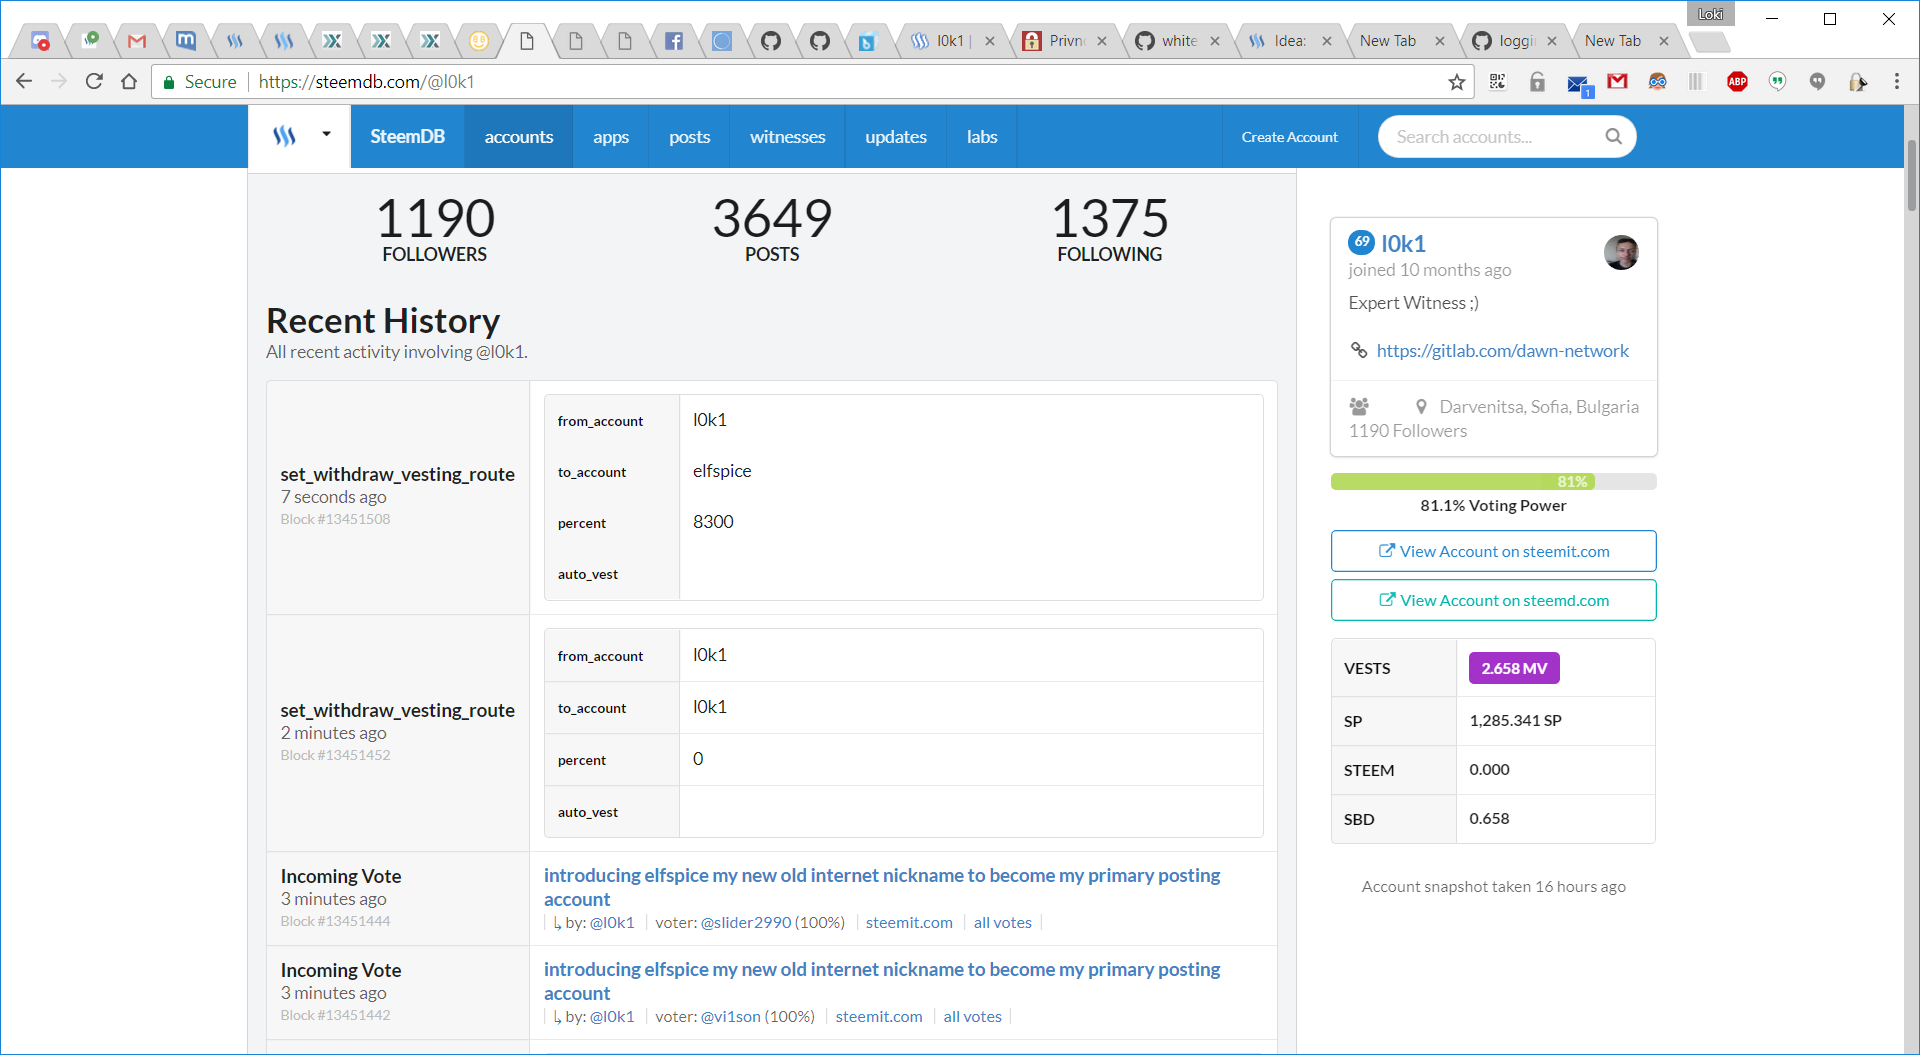Open the apps menu item

611,137
